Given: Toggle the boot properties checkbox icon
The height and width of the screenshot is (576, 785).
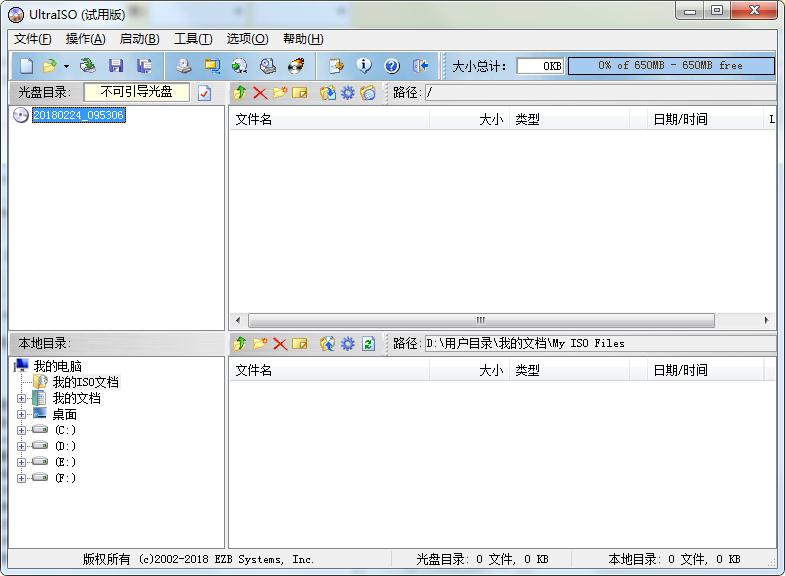Looking at the screenshot, I should pyautogui.click(x=205, y=93).
